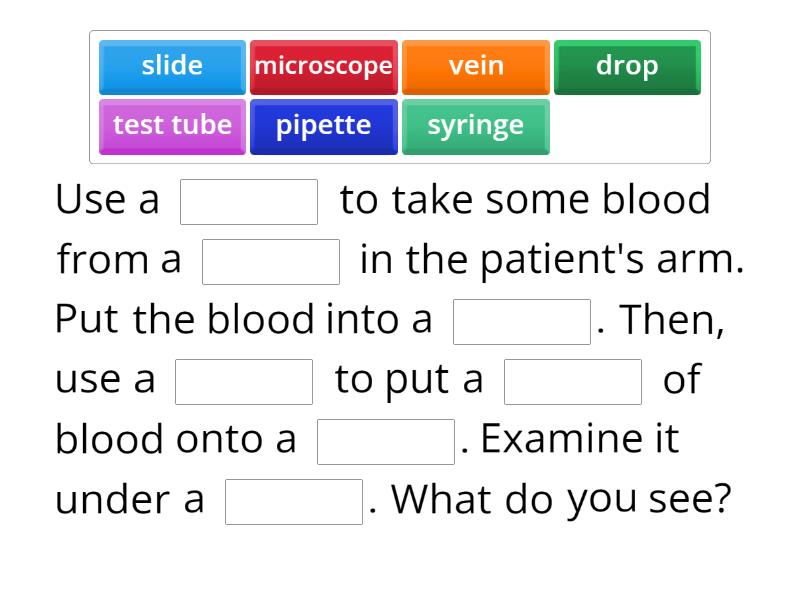The image size is (800, 600).
Task: Click the blank after "under a"
Action: pos(295,500)
